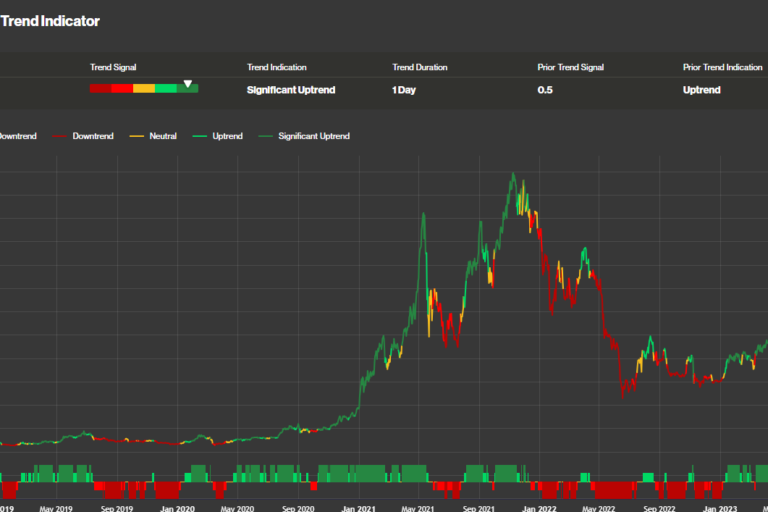Select the bright red Trend Signal gauge segment
Viewport: 768px width, 512px height.
pyautogui.click(x=122, y=89)
